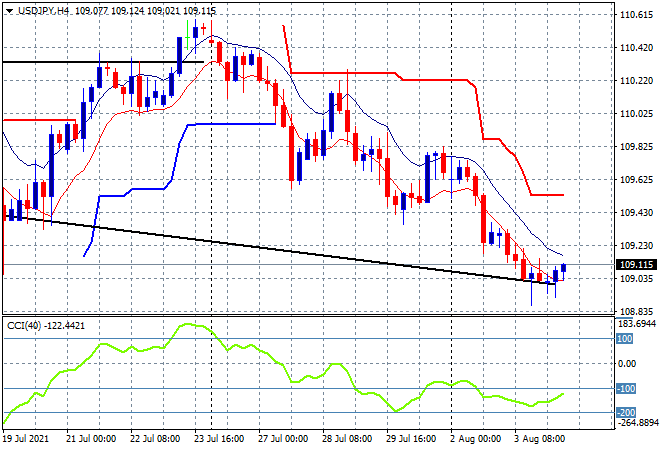Click the 183.6944 CCI scale value

(x=637, y=323)
